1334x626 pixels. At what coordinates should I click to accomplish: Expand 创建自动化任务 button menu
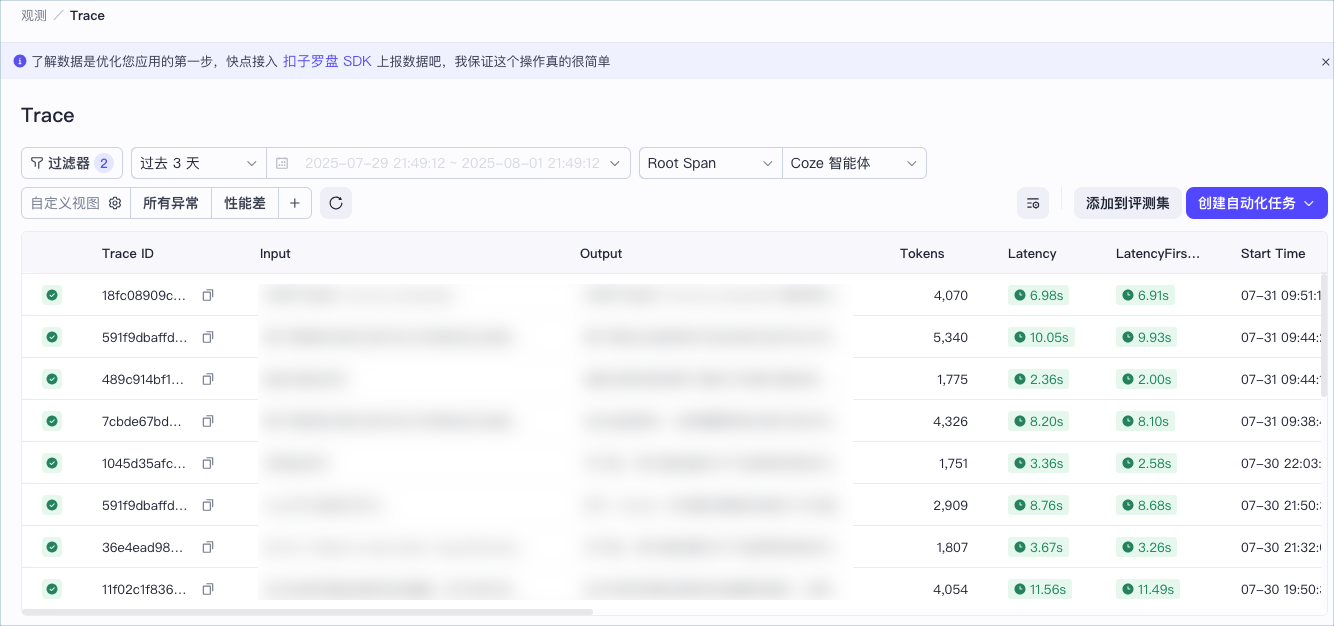click(x=1257, y=203)
